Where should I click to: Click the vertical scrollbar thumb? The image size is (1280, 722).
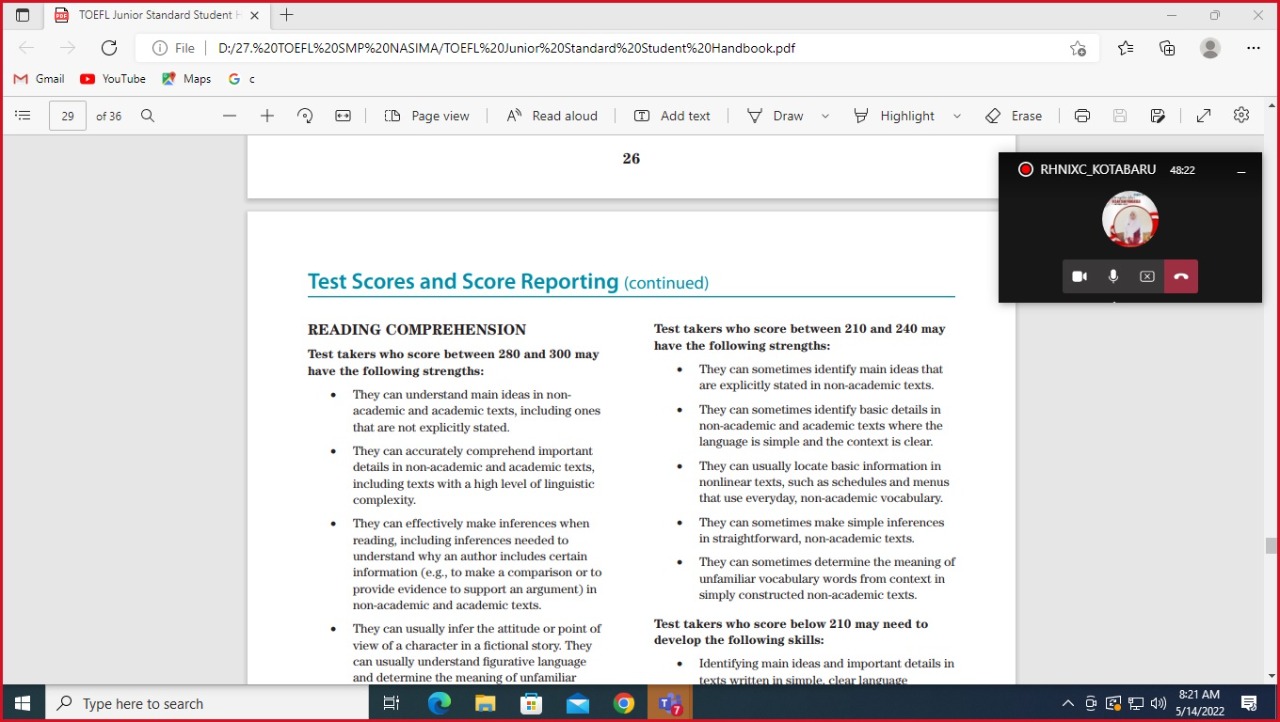coord(1271,545)
